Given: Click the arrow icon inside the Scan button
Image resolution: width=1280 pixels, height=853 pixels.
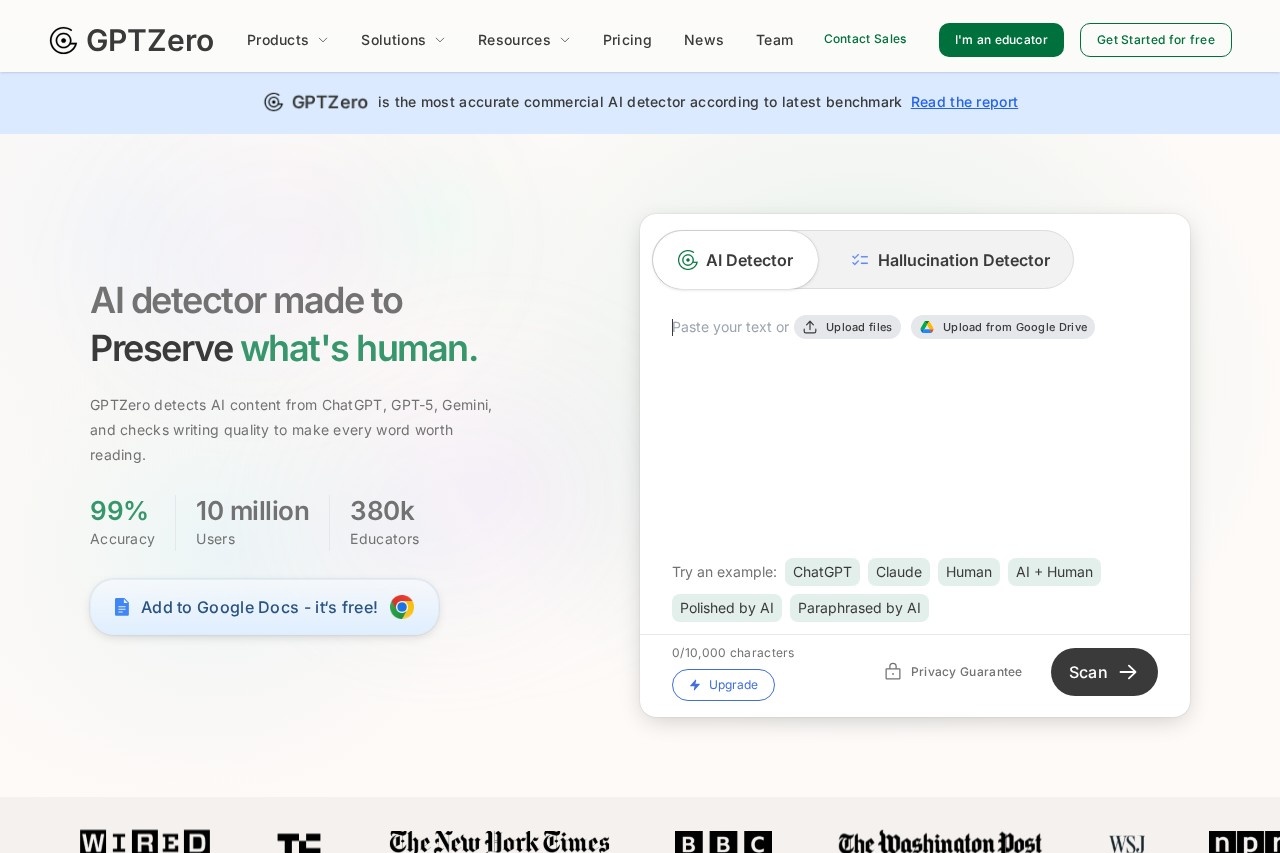Looking at the screenshot, I should (1128, 672).
